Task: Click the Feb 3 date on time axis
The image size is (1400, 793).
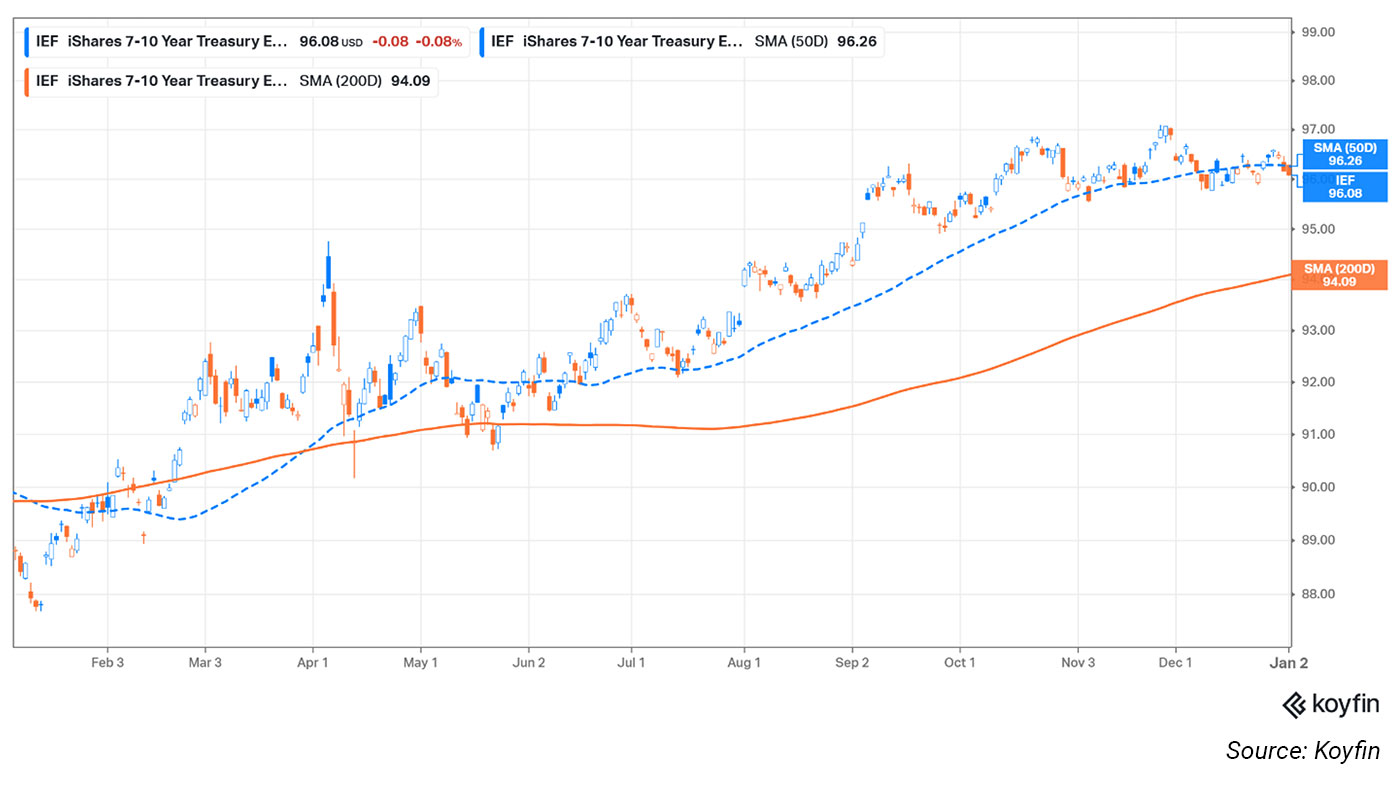Action: [107, 663]
